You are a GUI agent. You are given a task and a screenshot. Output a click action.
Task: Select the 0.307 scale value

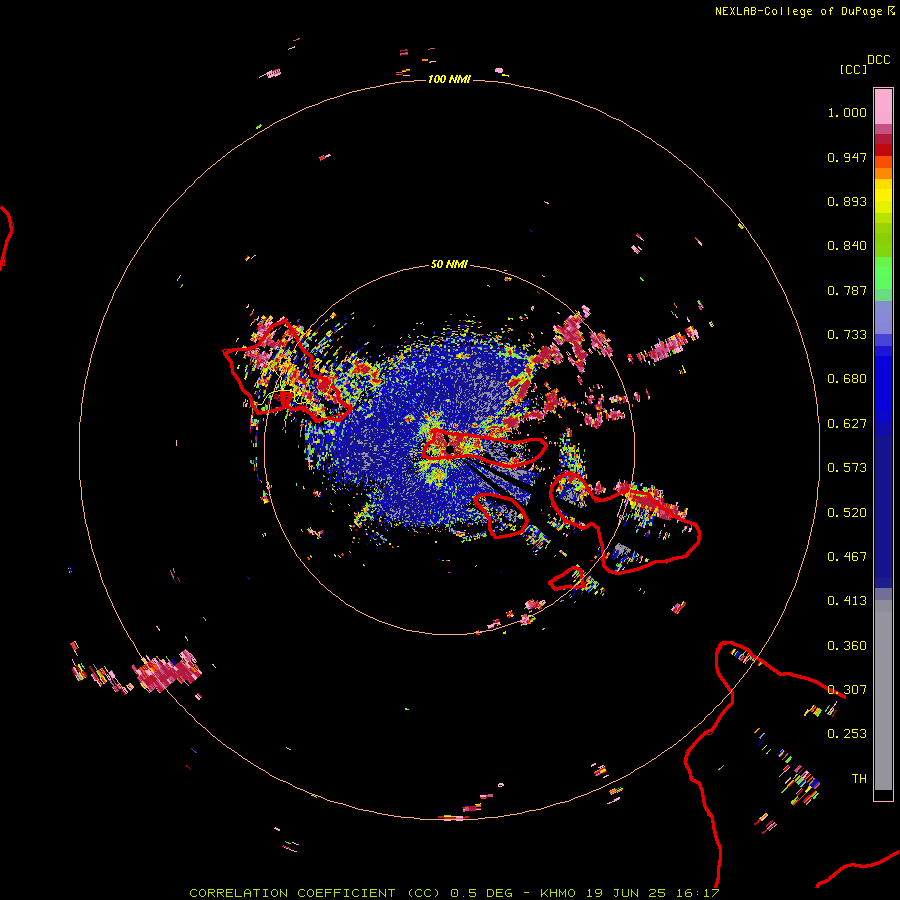tap(847, 690)
